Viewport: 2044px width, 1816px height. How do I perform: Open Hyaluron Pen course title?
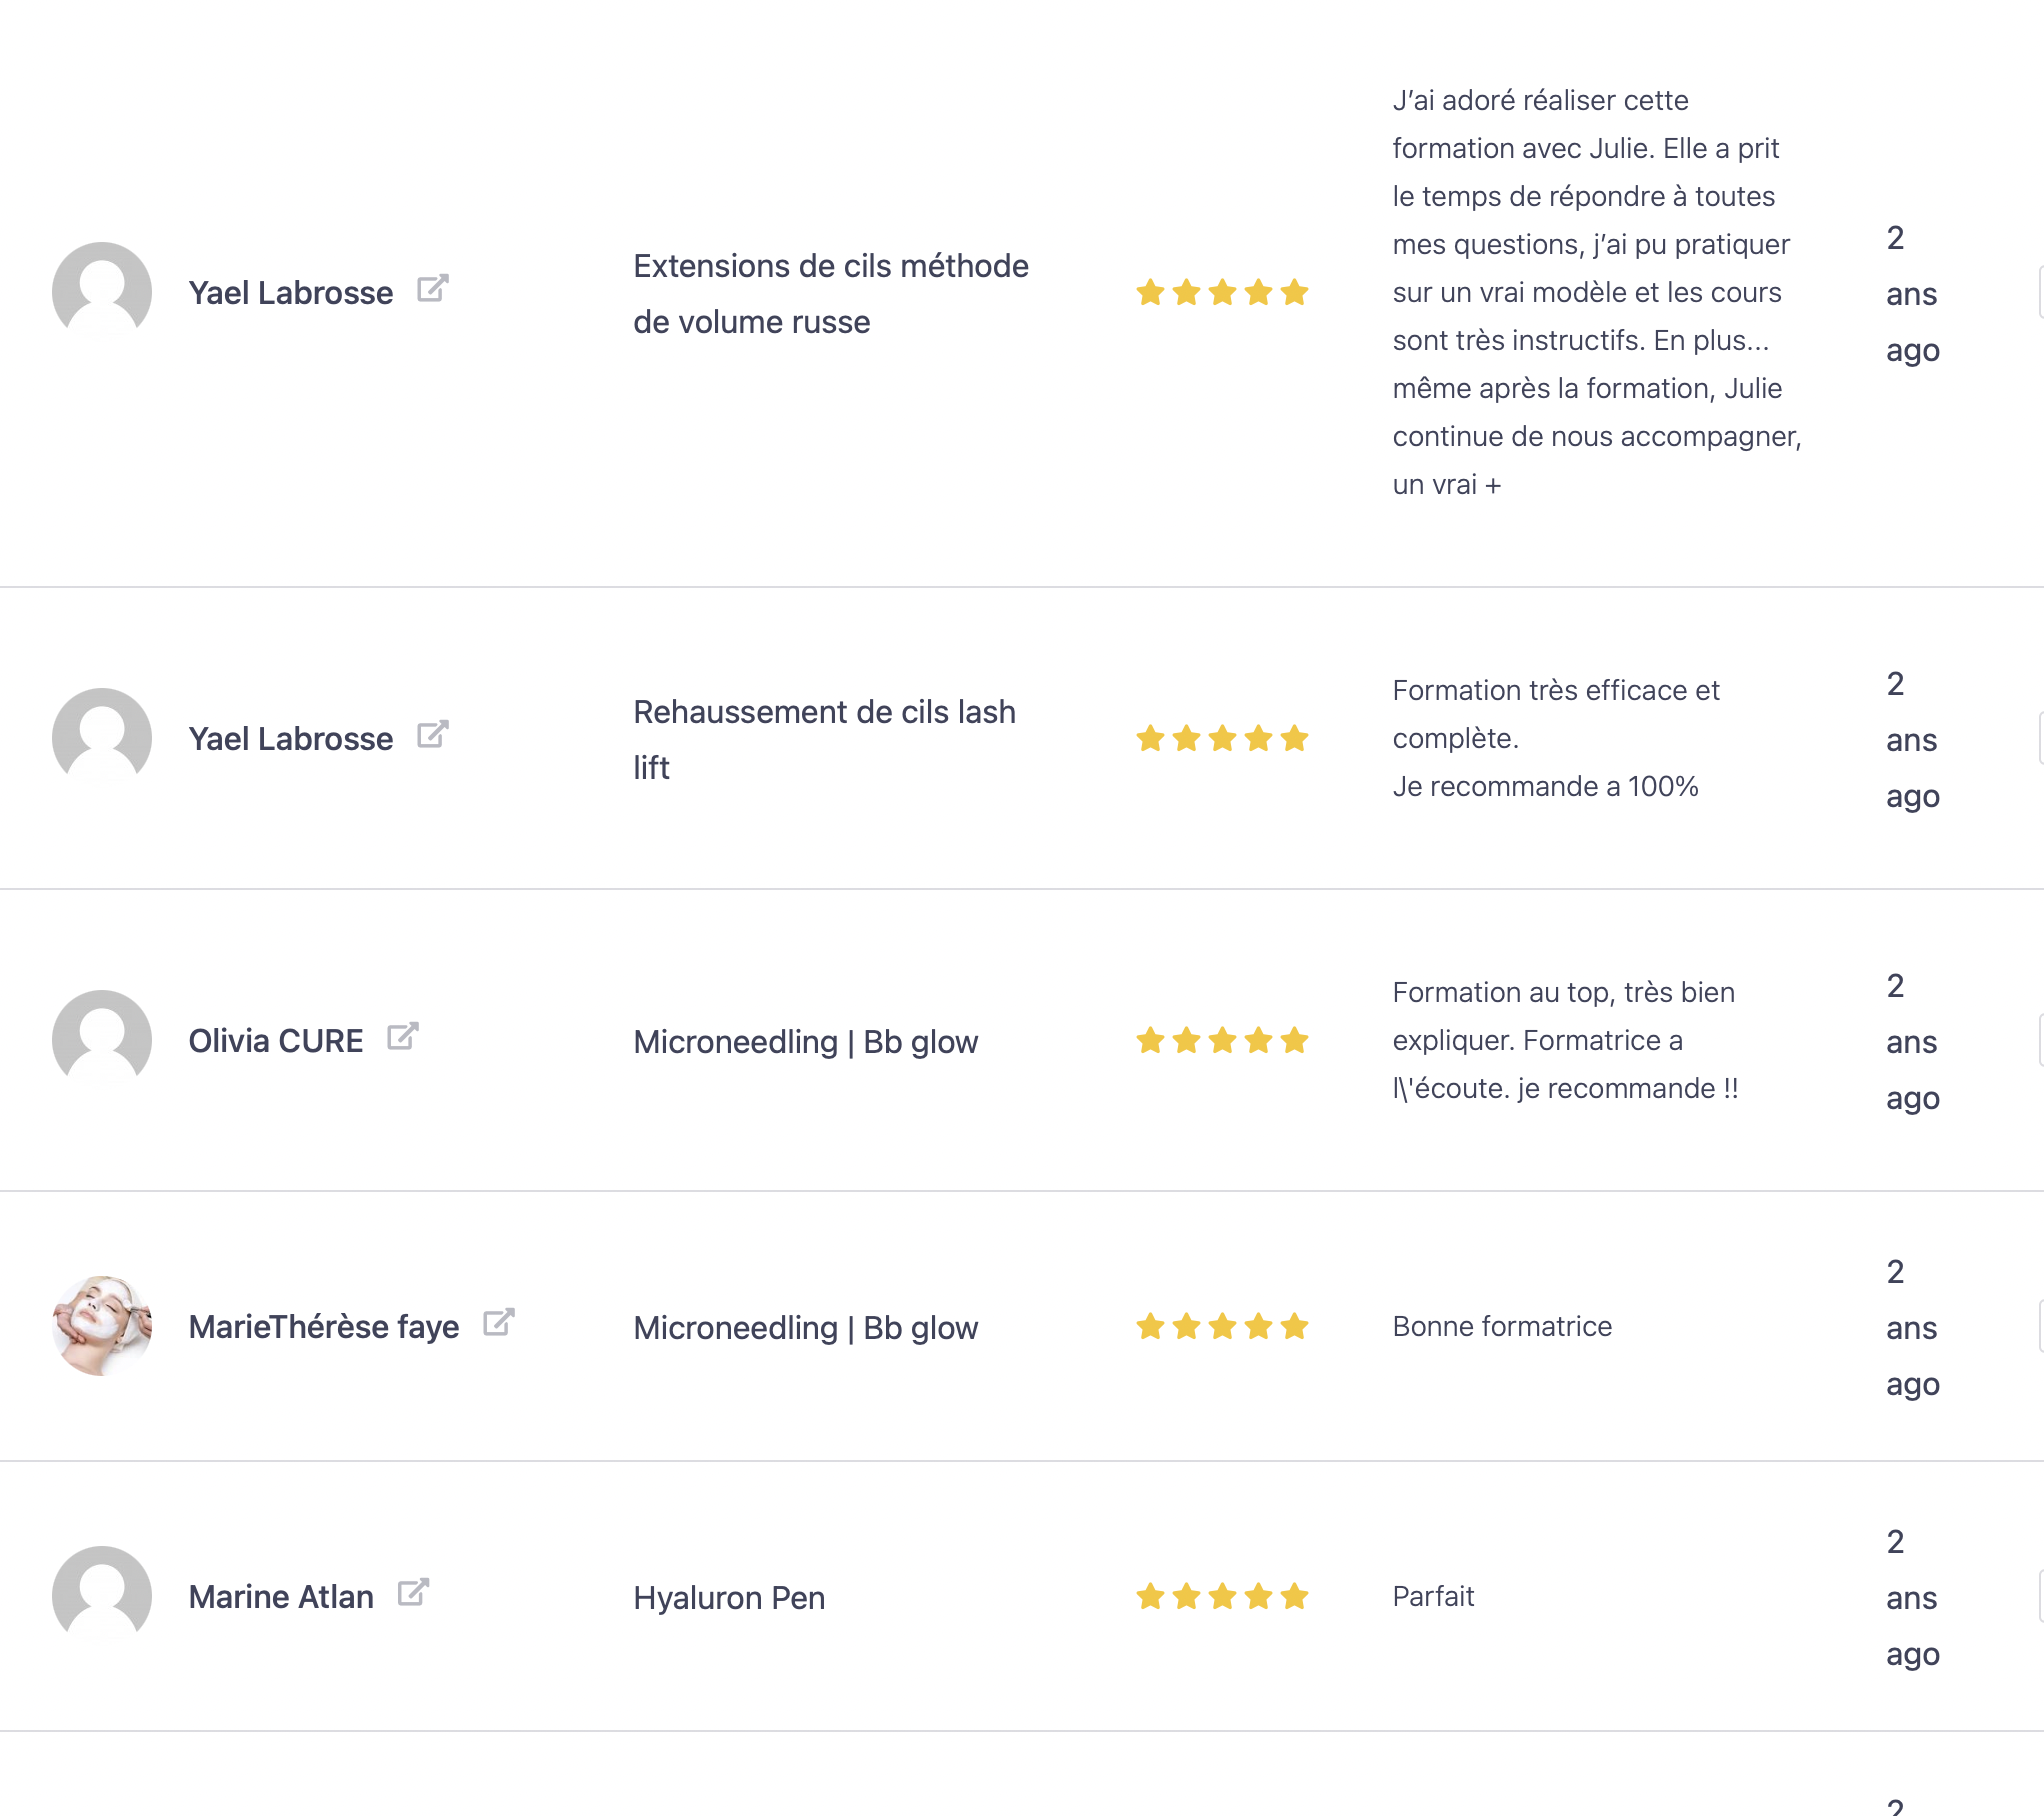pyautogui.click(x=729, y=1598)
